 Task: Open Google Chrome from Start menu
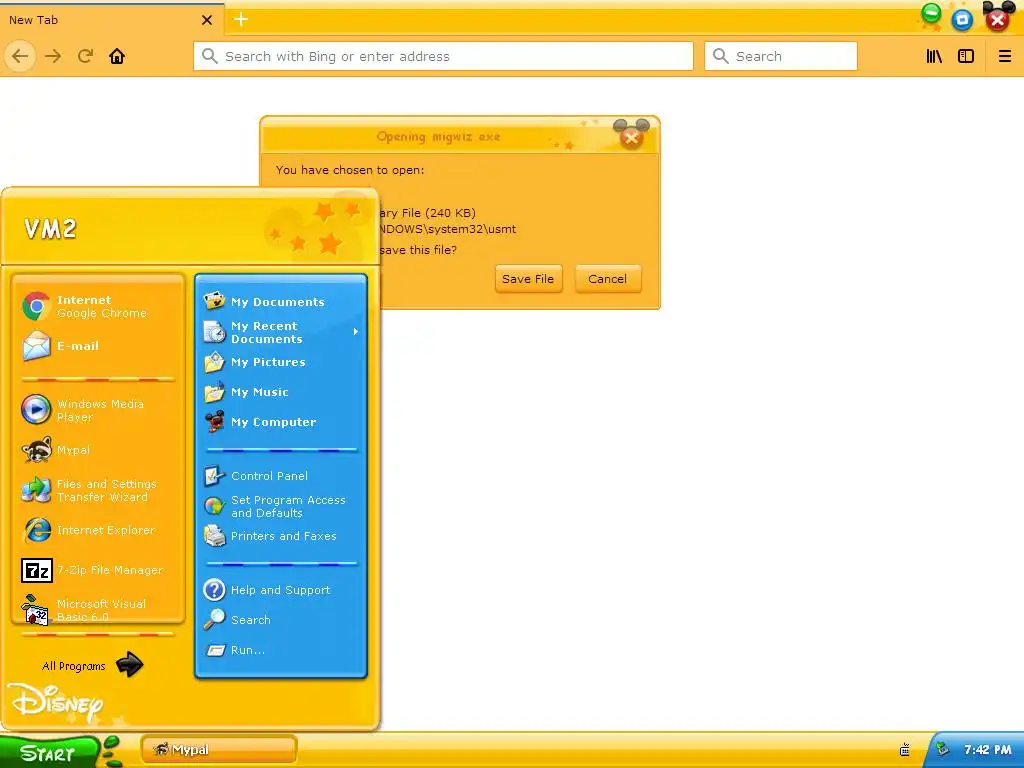[x=98, y=306]
